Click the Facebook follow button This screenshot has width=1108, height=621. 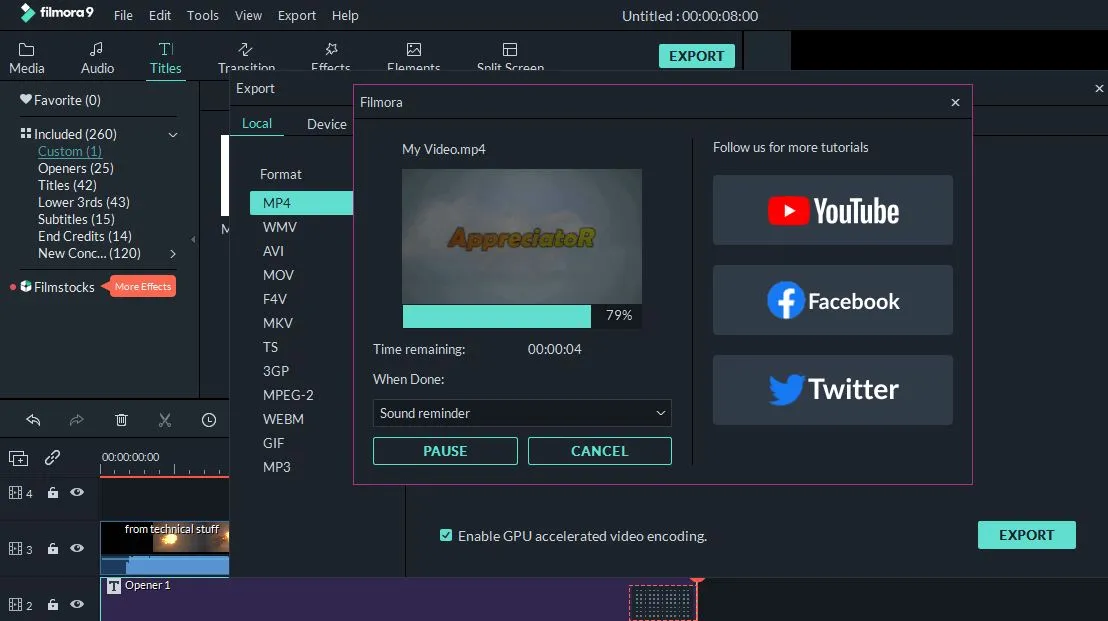pos(832,300)
